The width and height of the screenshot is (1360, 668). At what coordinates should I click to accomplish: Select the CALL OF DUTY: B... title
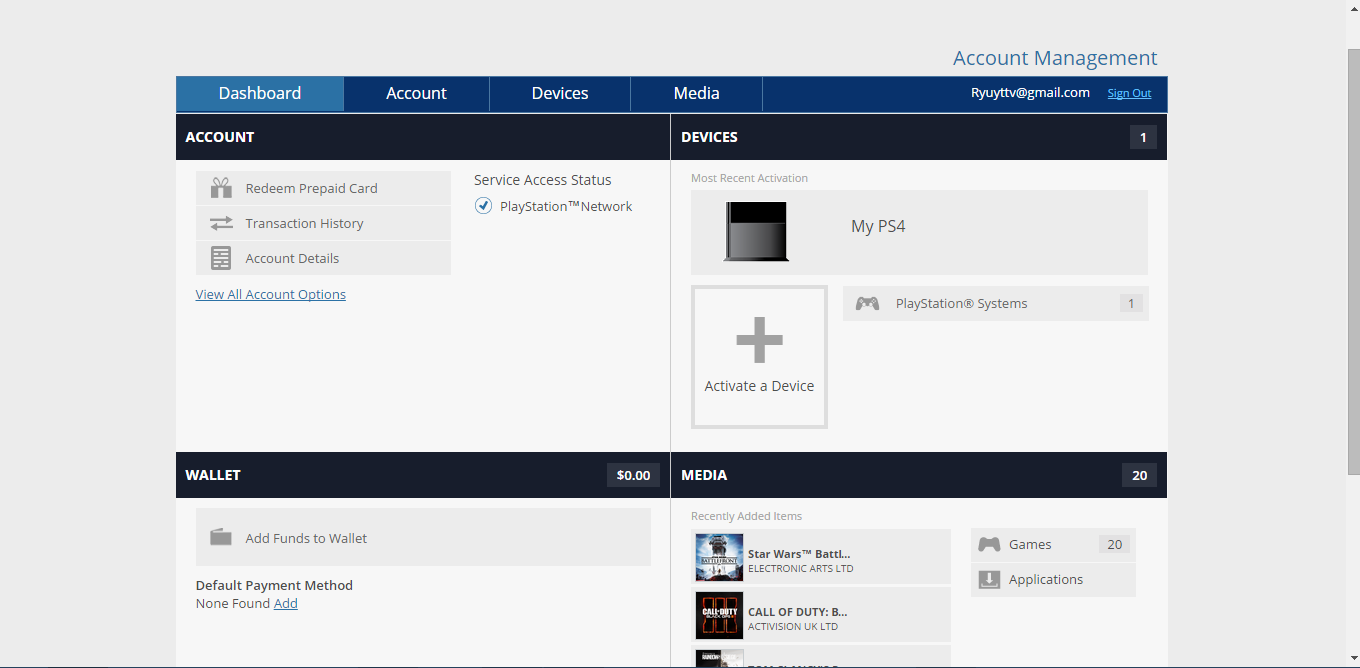[797, 611]
